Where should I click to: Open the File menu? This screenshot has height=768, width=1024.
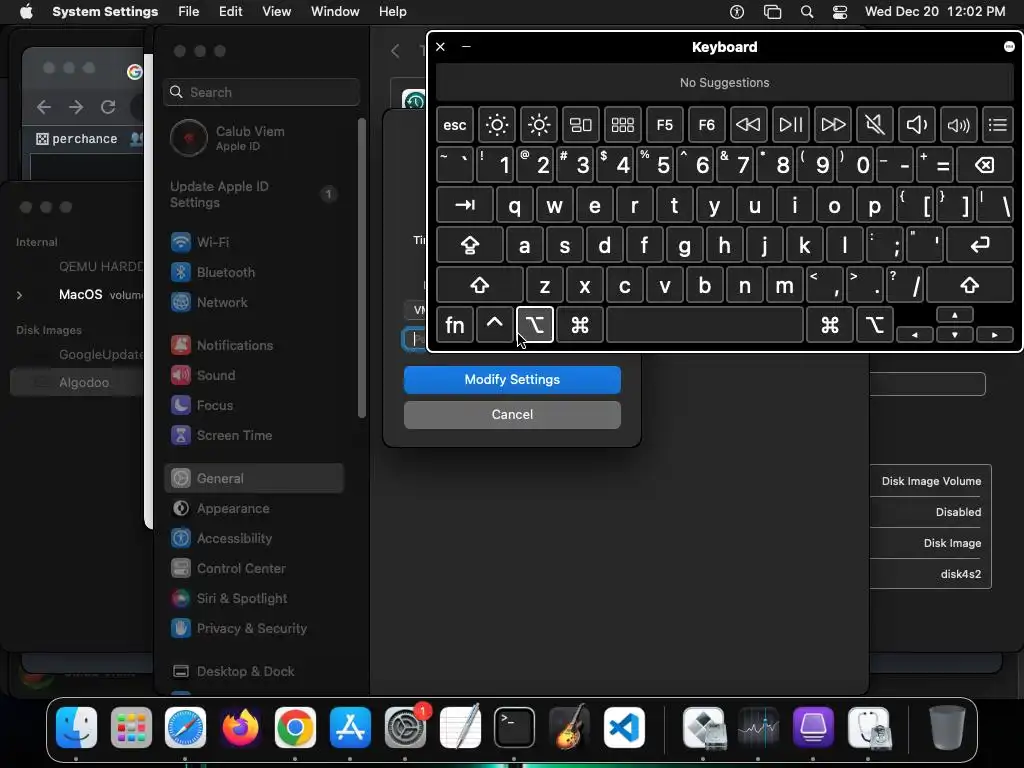(188, 12)
